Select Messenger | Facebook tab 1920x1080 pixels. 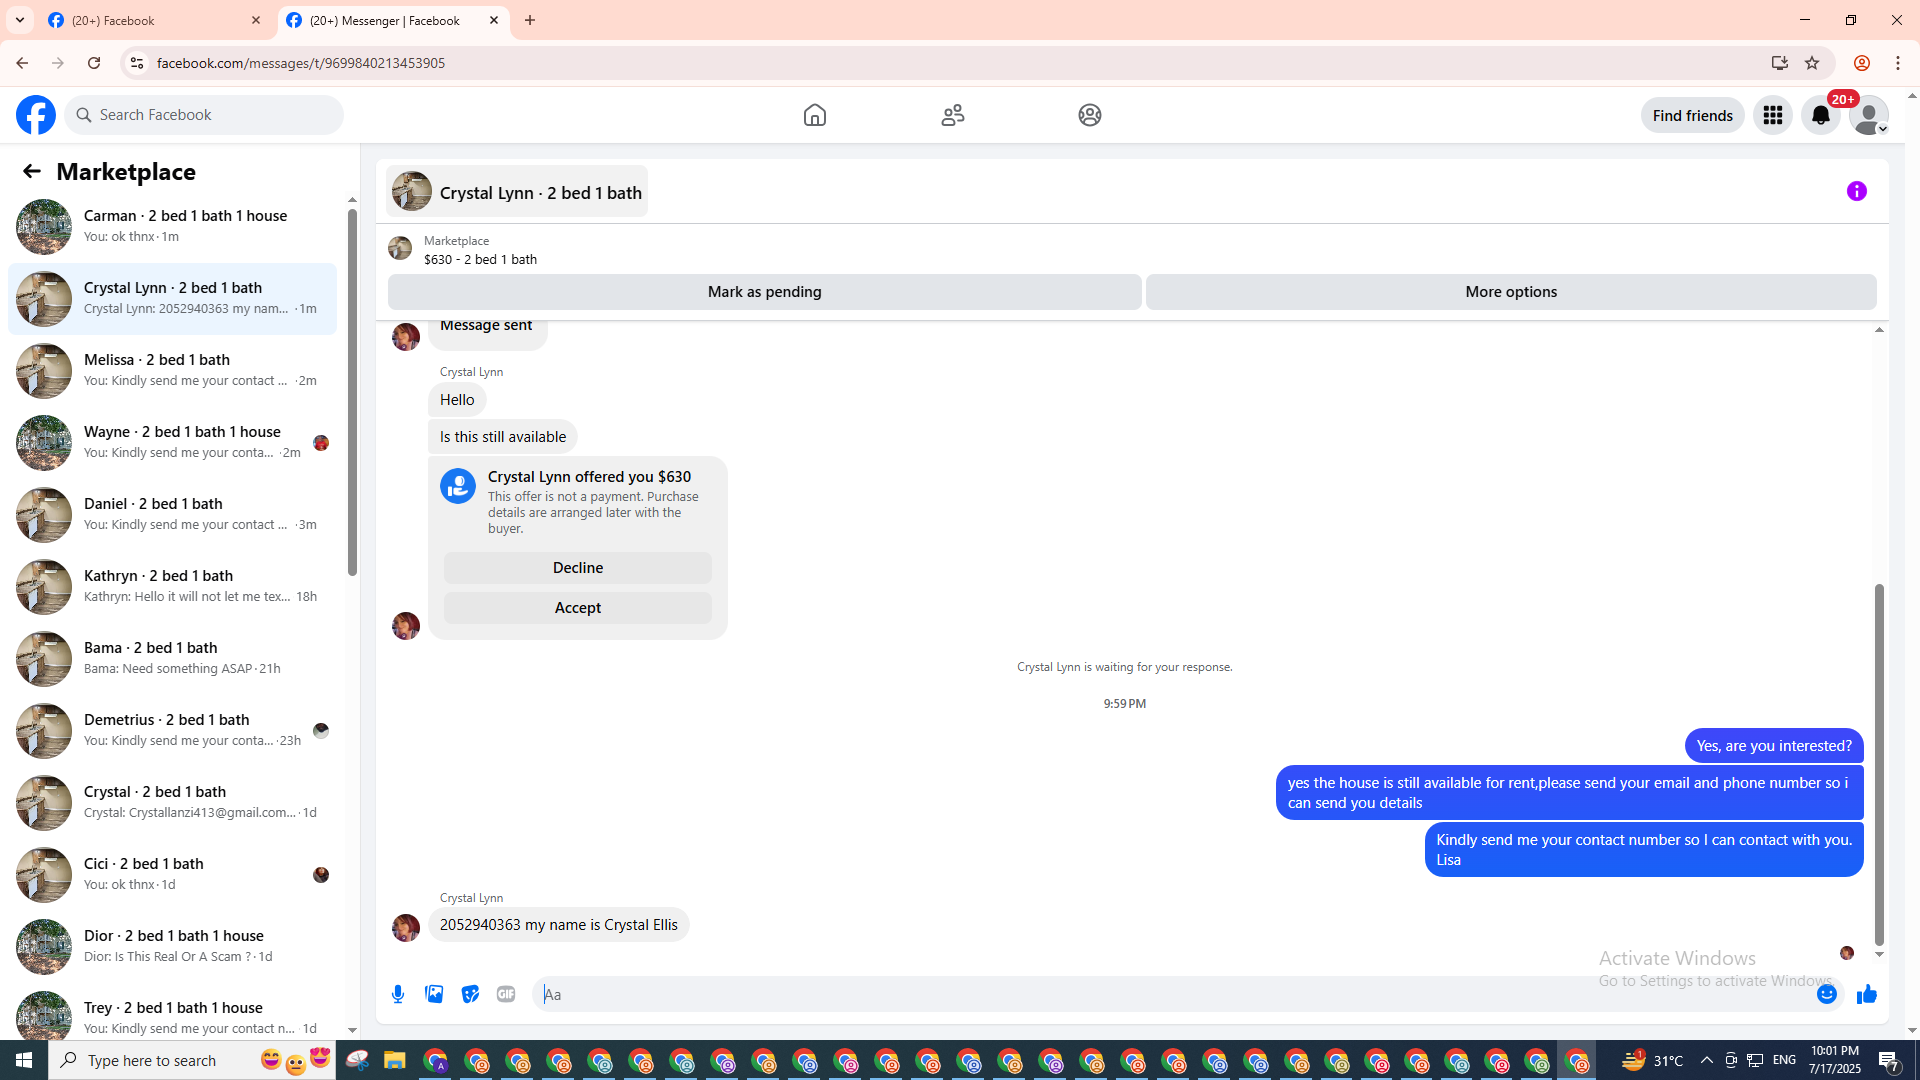(394, 20)
